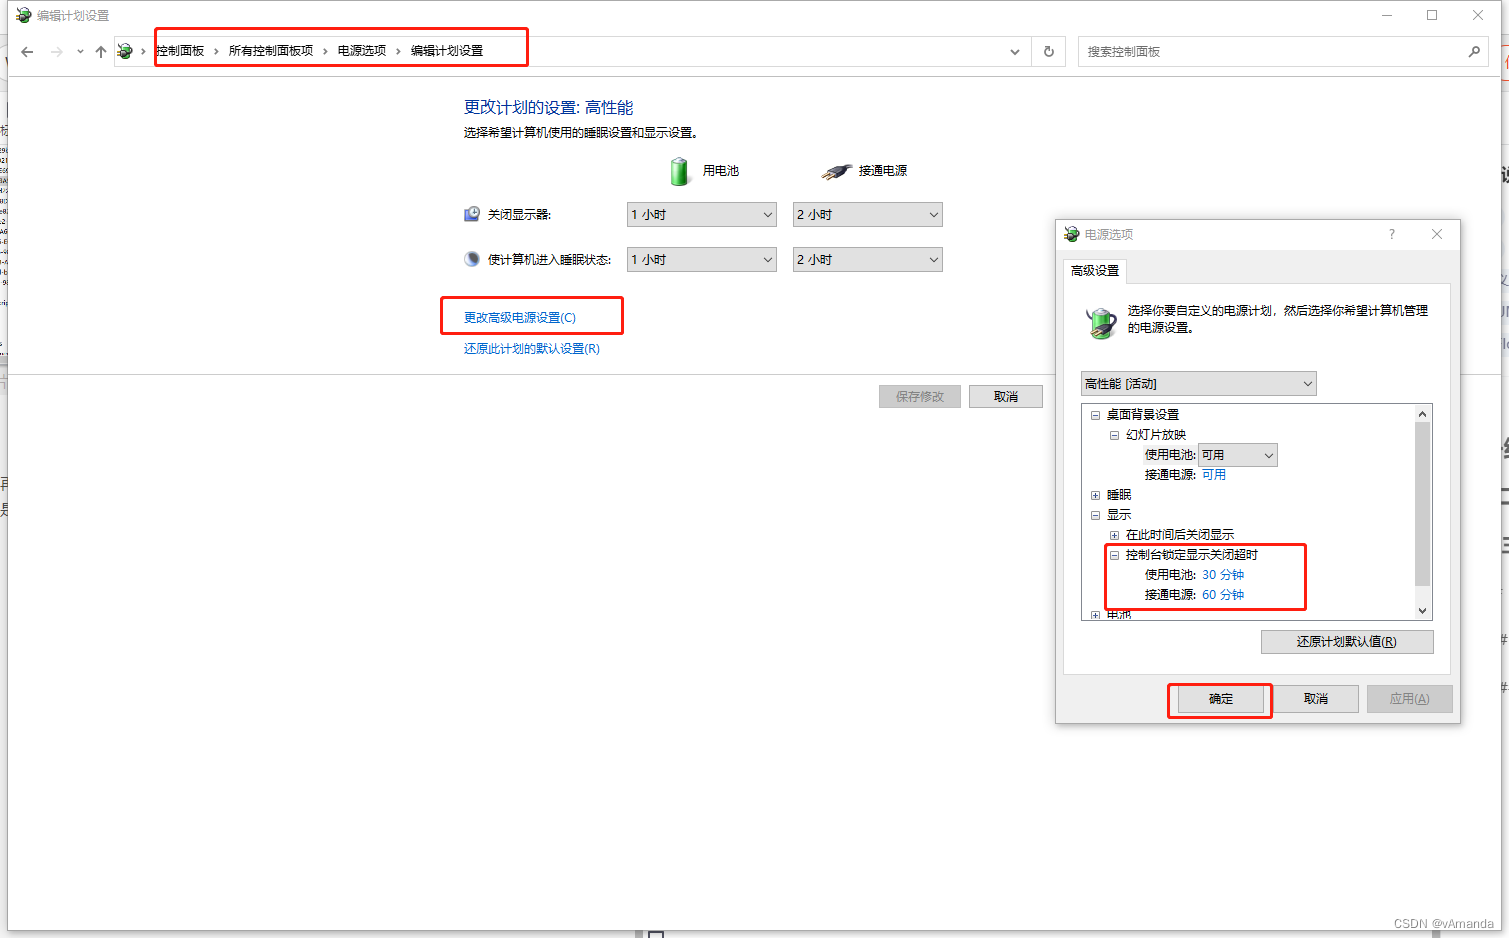
Task: Click the 关闭显示器 monitor icon
Action: pos(472,214)
